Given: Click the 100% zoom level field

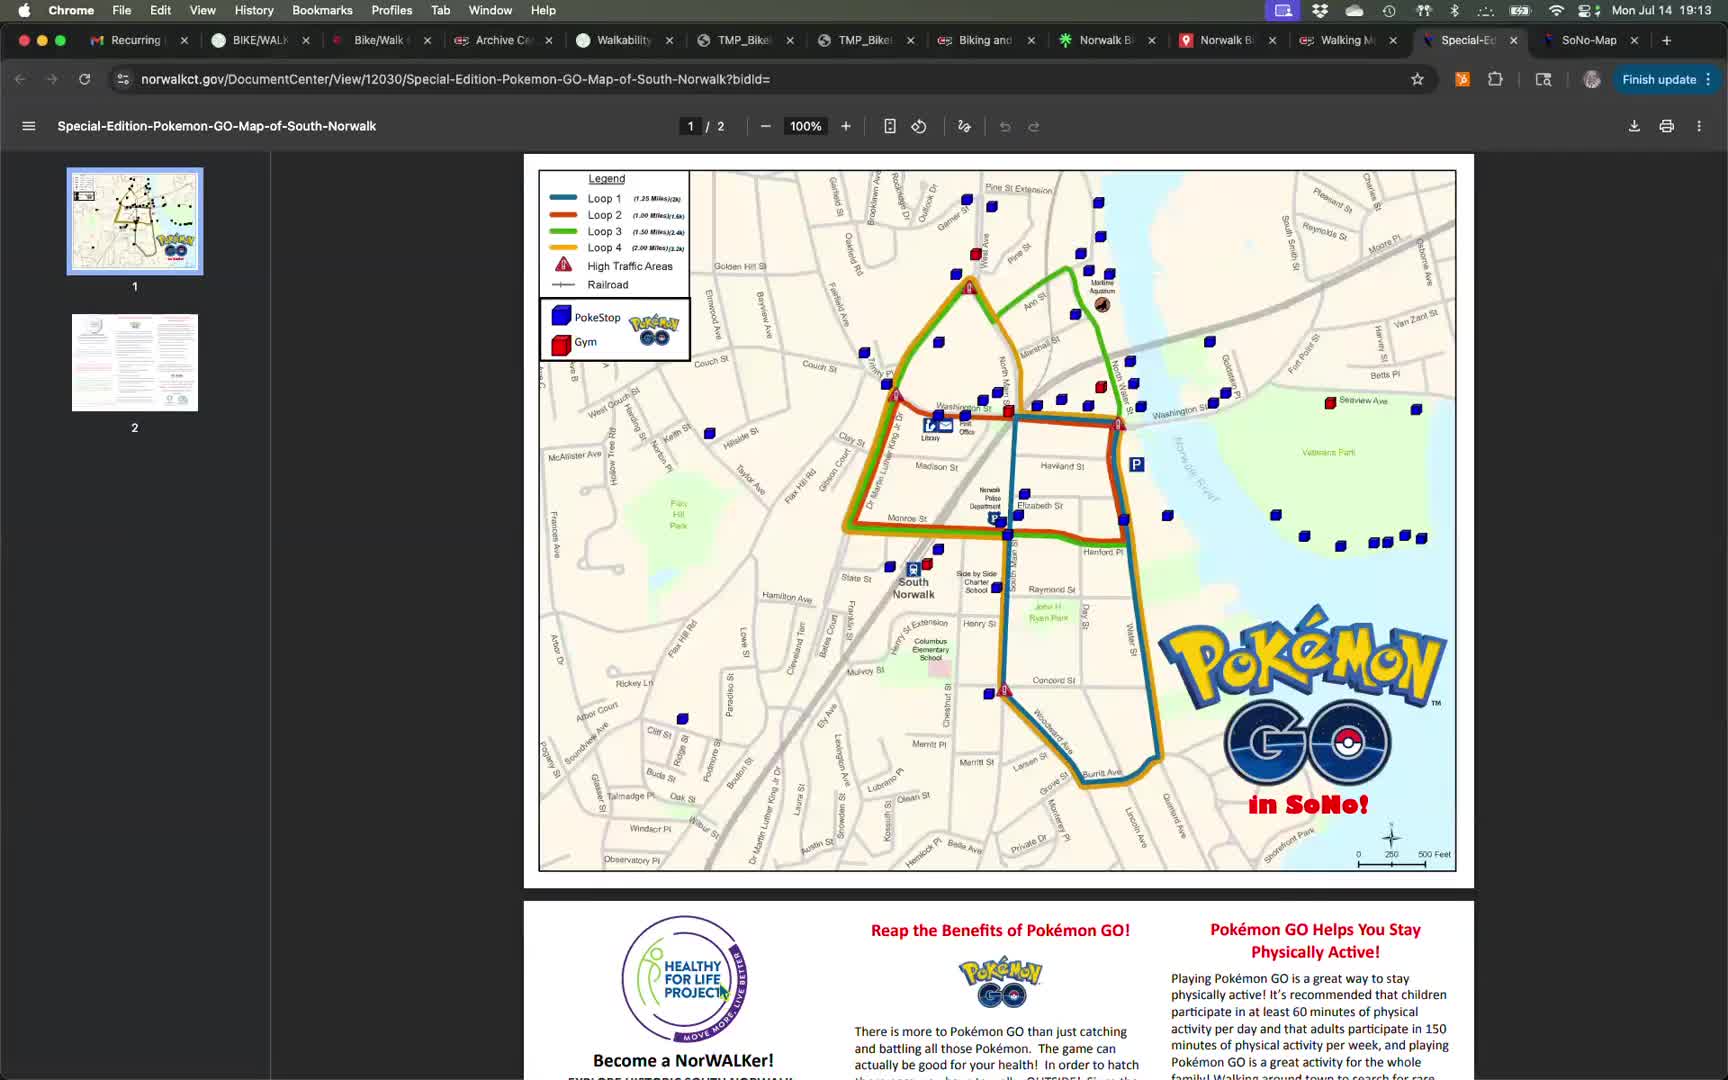Looking at the screenshot, I should tap(805, 126).
